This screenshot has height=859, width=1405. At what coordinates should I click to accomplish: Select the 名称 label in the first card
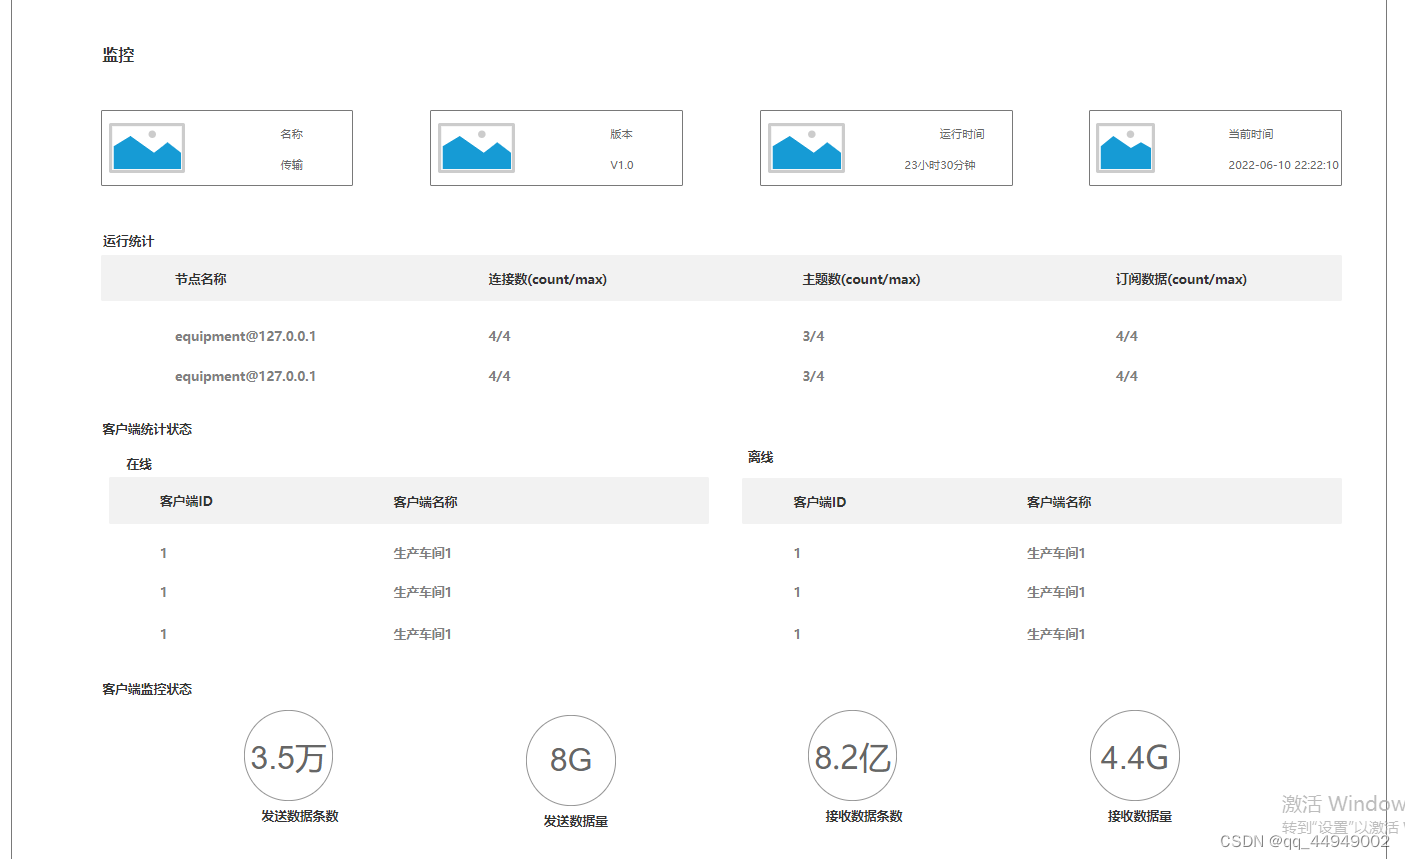[291, 134]
